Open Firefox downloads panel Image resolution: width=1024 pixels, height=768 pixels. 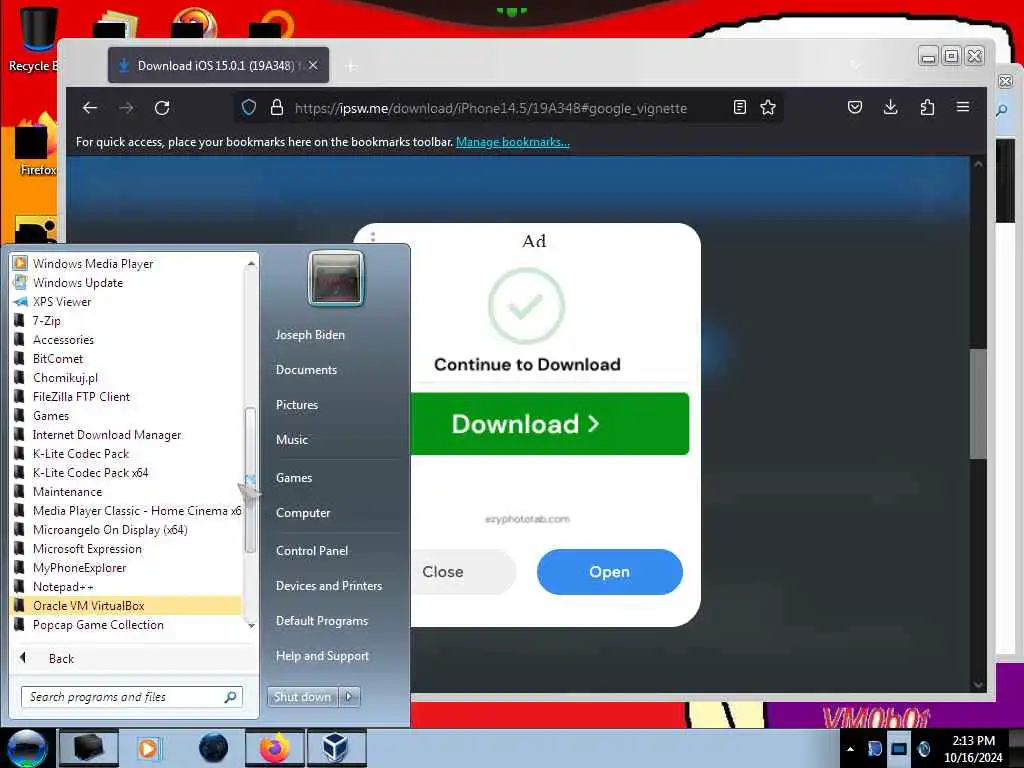click(891, 107)
